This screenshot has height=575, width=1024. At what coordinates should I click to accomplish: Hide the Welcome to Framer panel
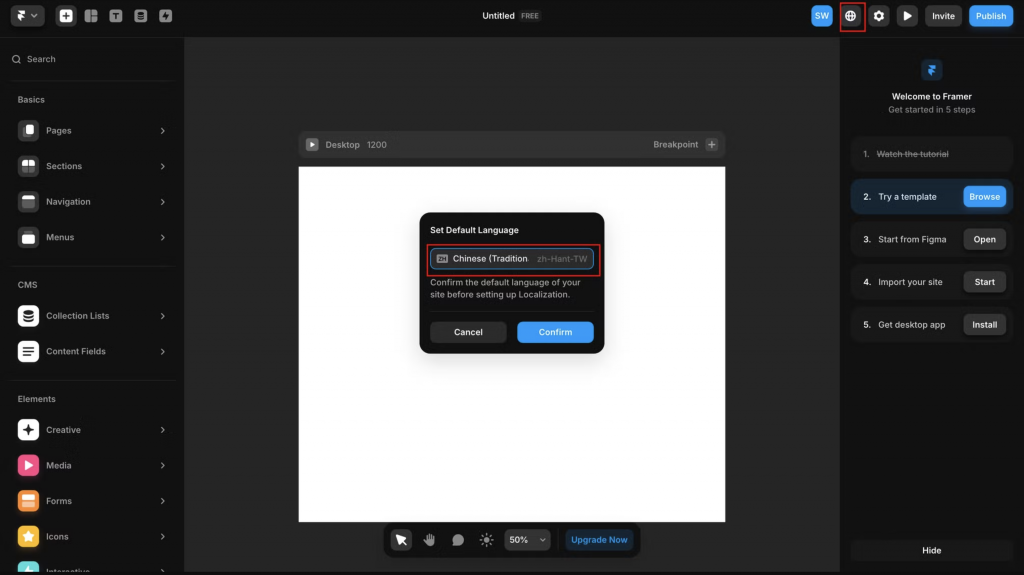coord(931,550)
